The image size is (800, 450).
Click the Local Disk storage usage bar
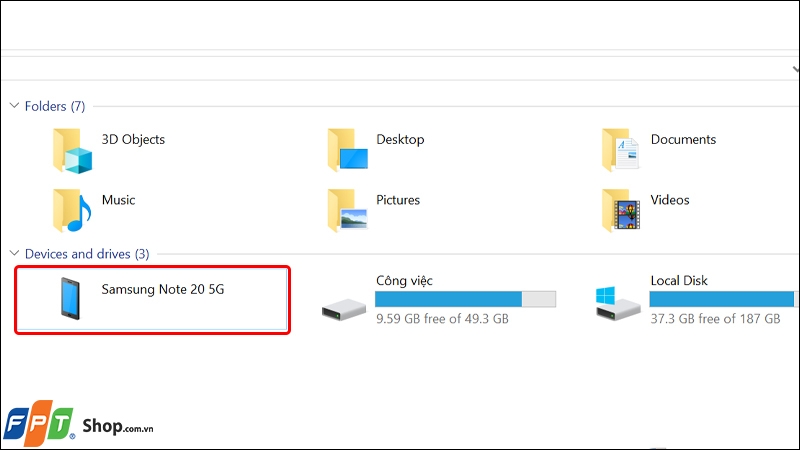(723, 299)
